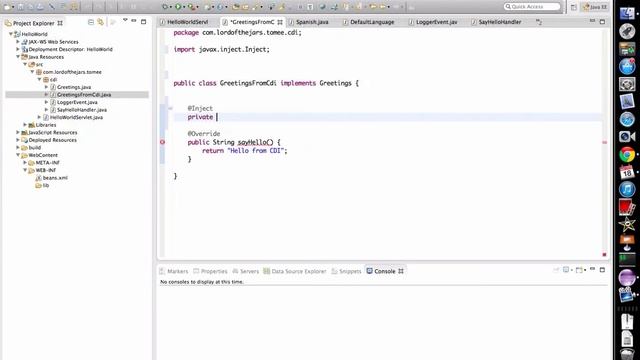Toggle the fold marker beside @Inject
The width and height of the screenshot is (640, 360).
click(170, 109)
